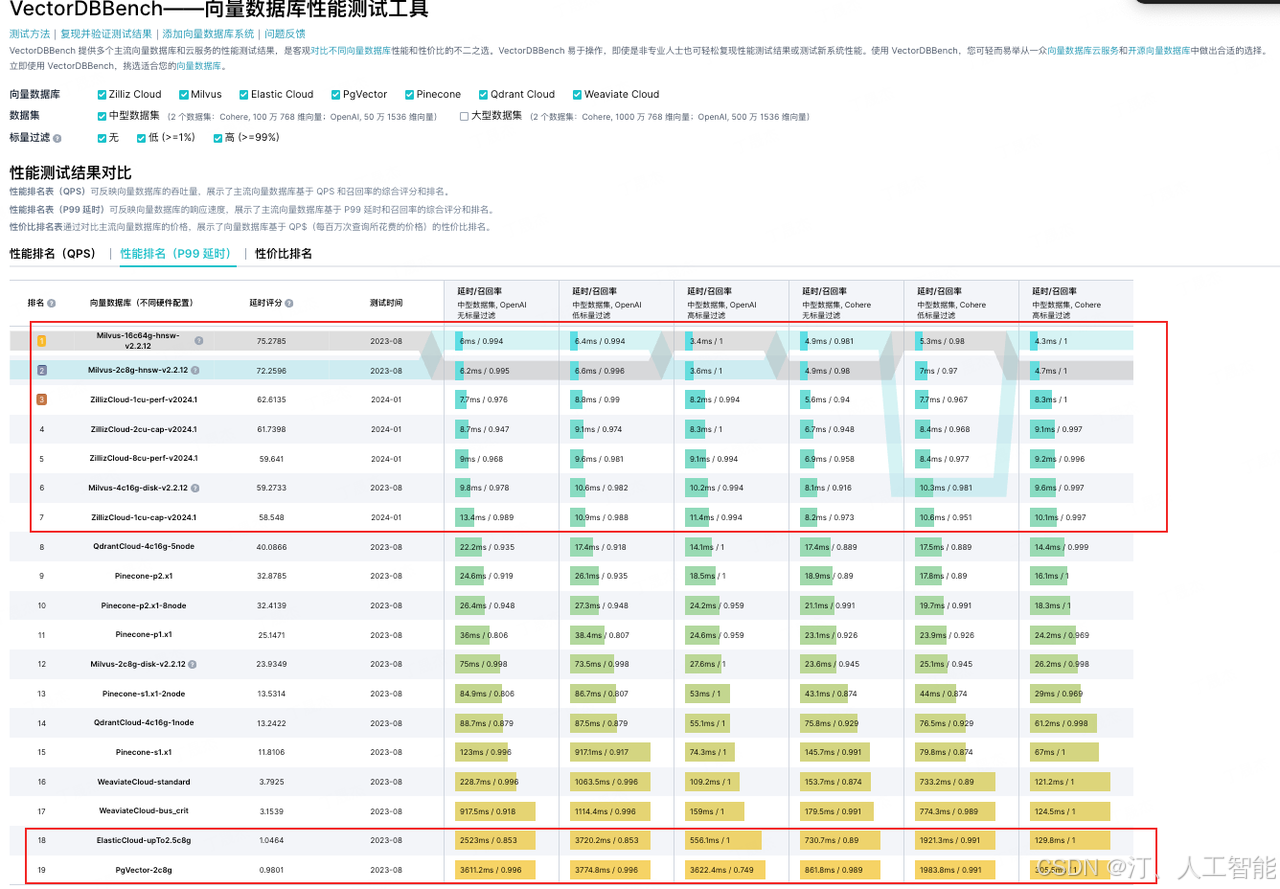Click the 0.9801 latency score cell
1280x889 pixels.
(271, 870)
